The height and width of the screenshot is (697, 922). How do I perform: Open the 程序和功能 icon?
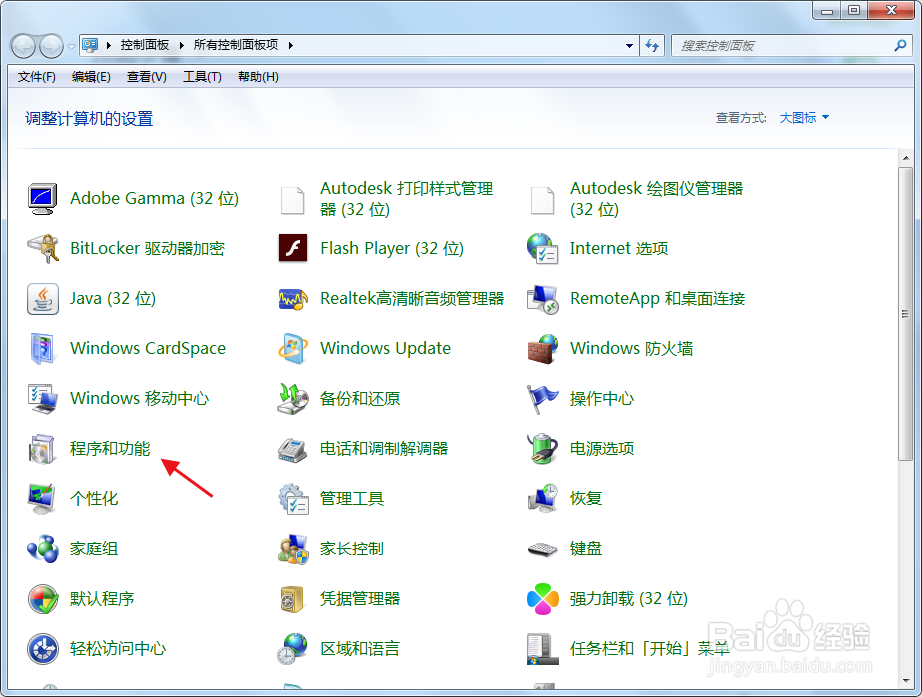pyautogui.click(x=42, y=449)
